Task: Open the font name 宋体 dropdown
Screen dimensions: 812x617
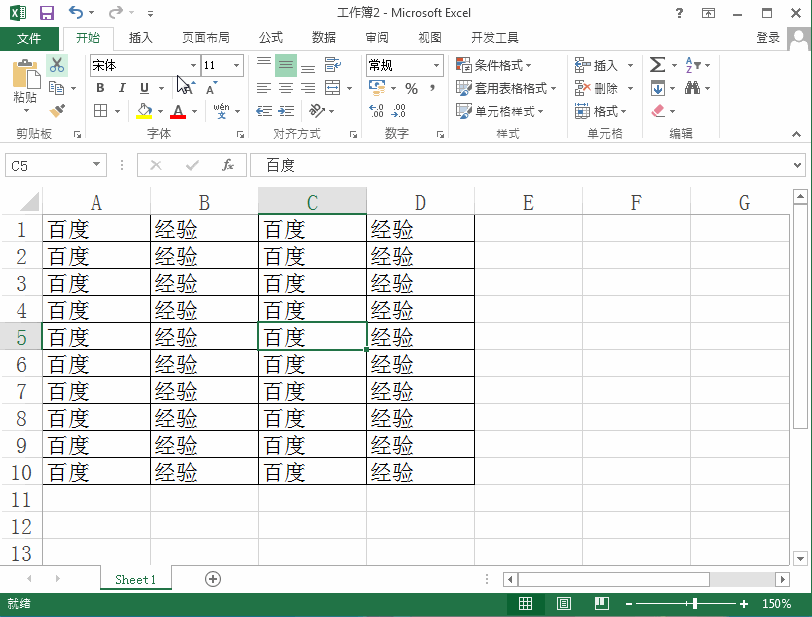Action: (193, 65)
